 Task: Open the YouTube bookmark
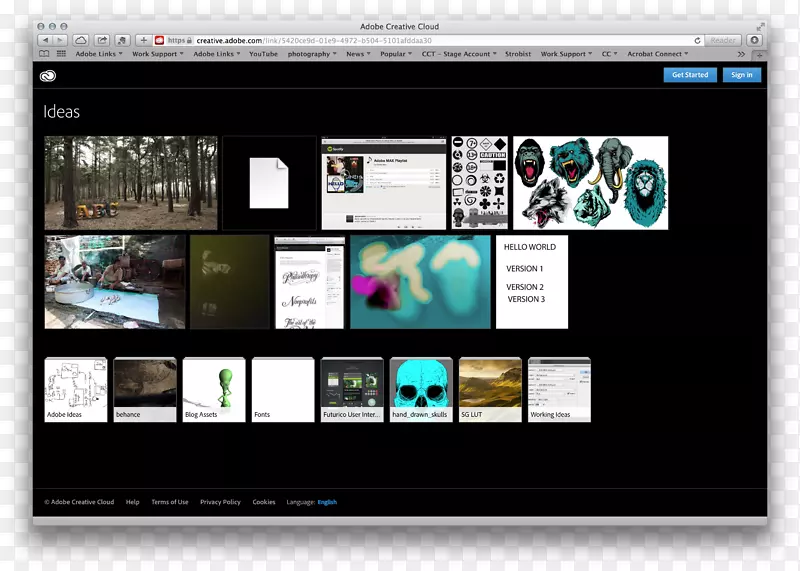pyautogui.click(x=263, y=54)
